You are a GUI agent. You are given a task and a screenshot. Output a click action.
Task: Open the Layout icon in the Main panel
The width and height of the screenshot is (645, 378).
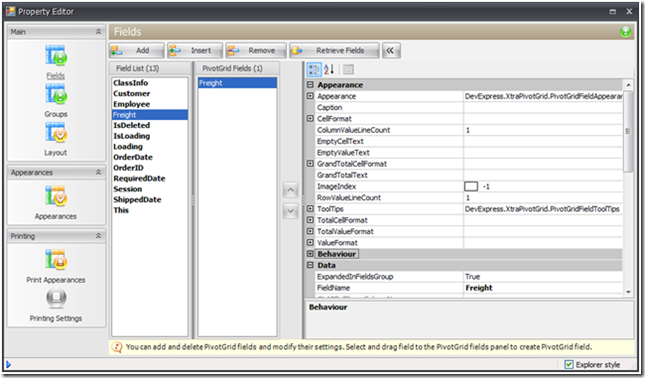pos(56,133)
